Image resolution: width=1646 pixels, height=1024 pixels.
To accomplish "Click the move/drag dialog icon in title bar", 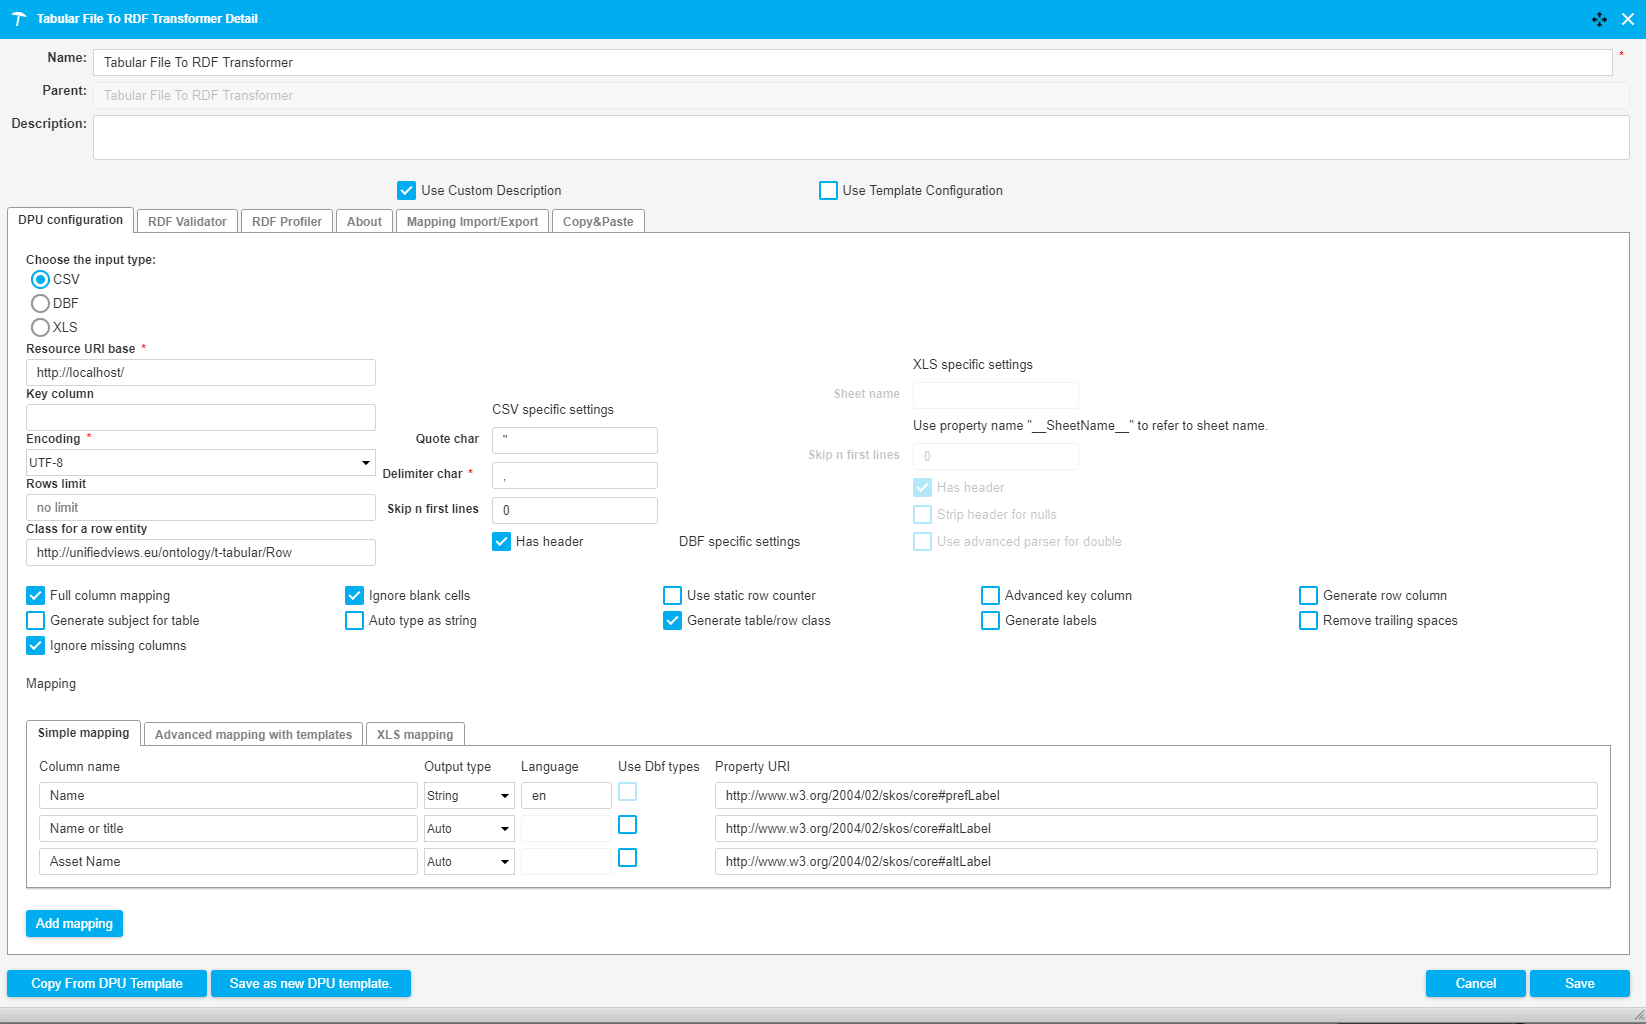I will click(1599, 19).
